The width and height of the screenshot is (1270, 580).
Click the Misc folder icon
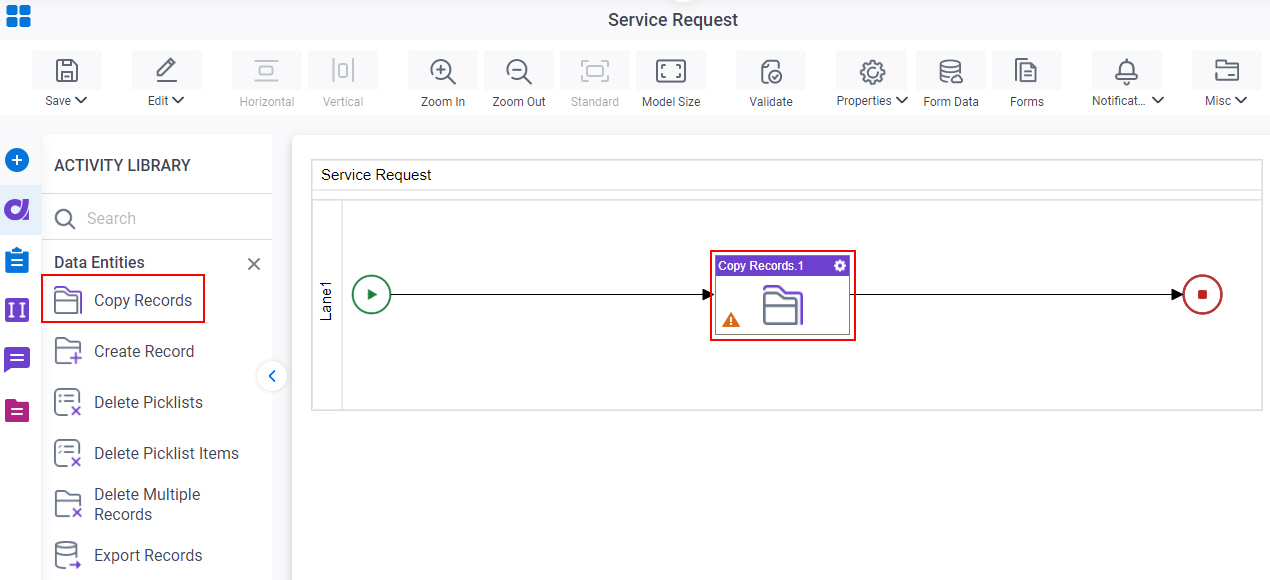tap(1227, 70)
